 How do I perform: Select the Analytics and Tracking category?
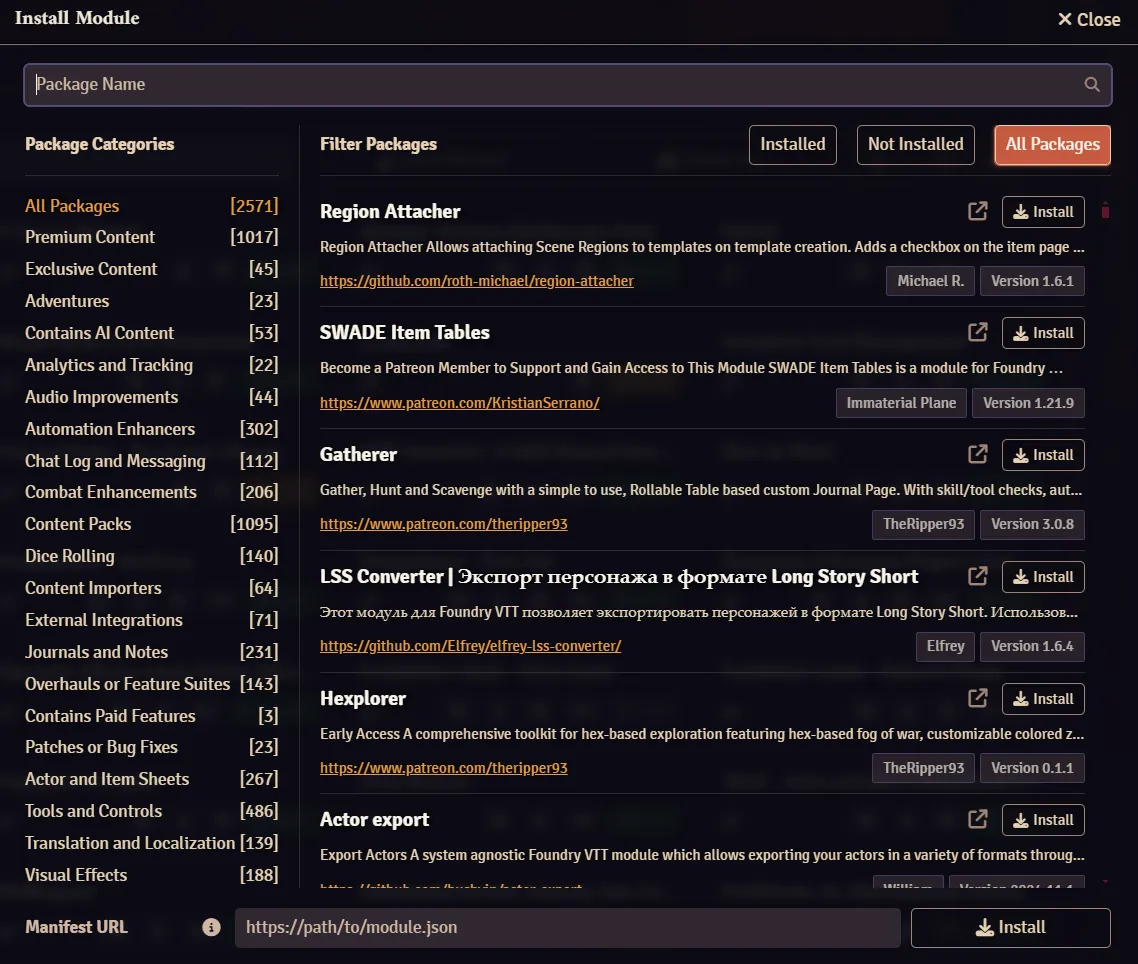click(x=152, y=365)
